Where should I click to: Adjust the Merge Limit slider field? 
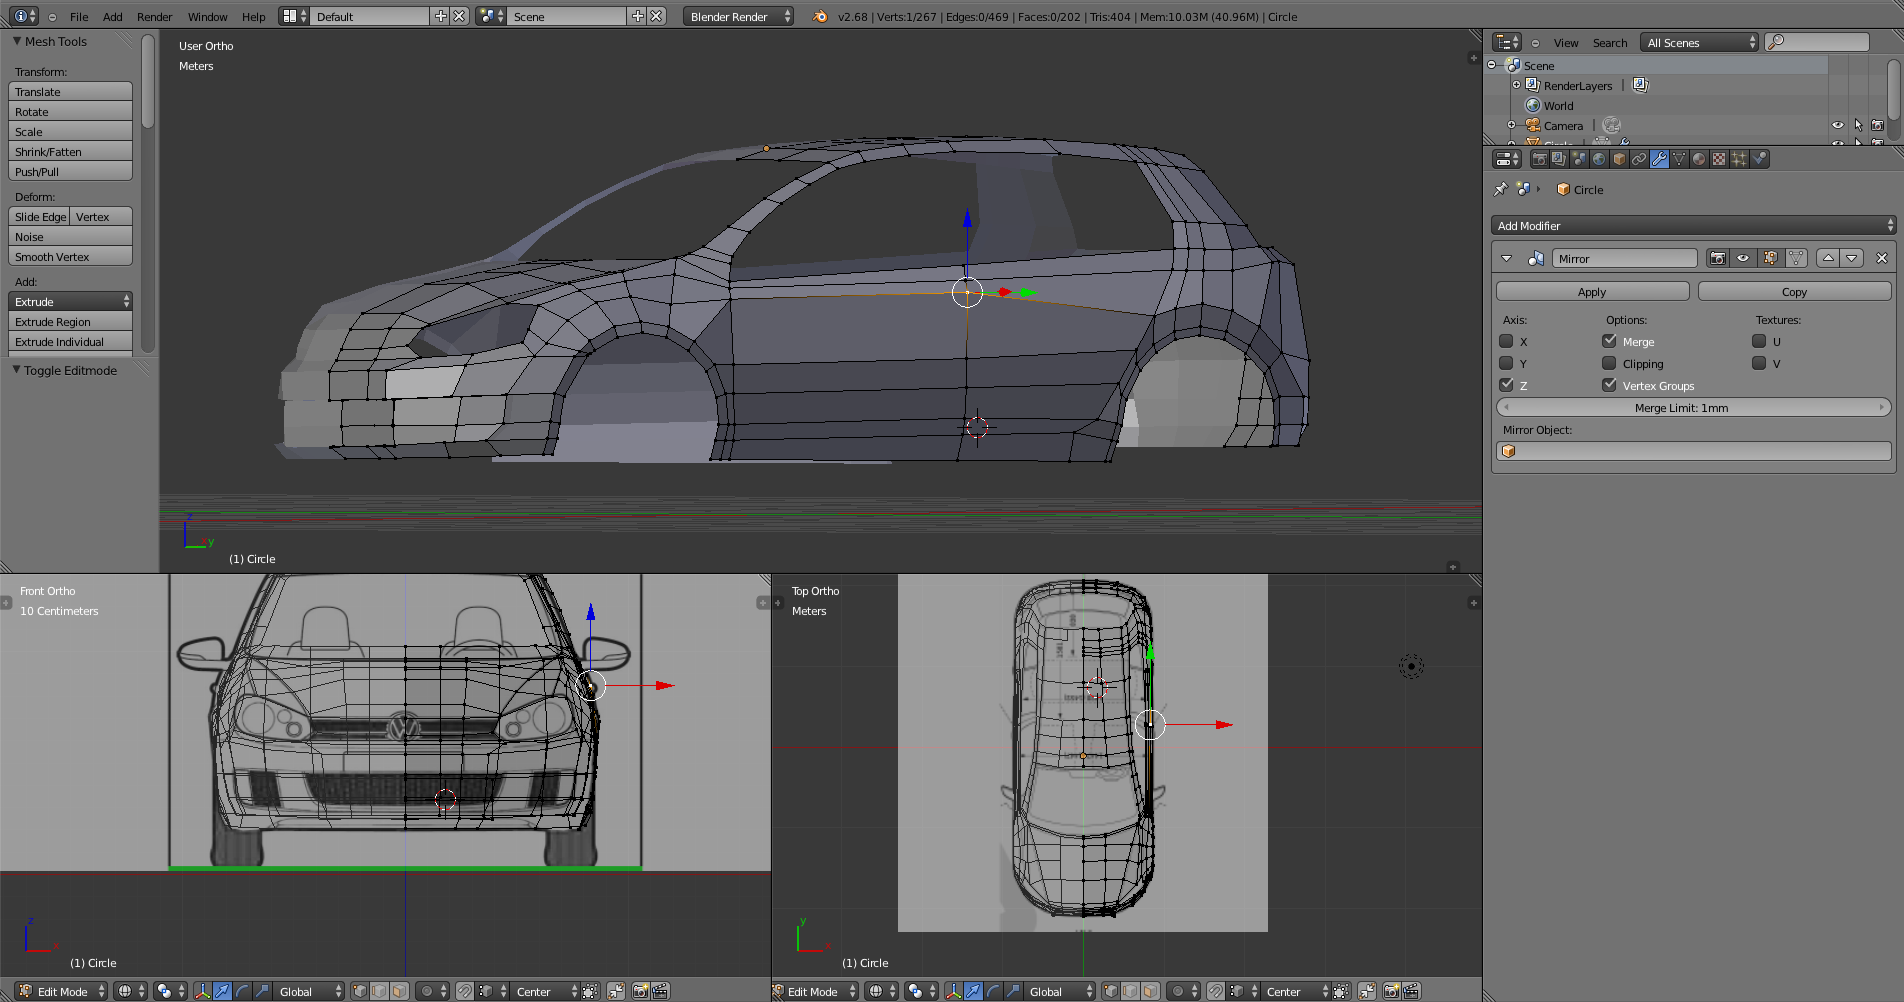tap(1693, 408)
